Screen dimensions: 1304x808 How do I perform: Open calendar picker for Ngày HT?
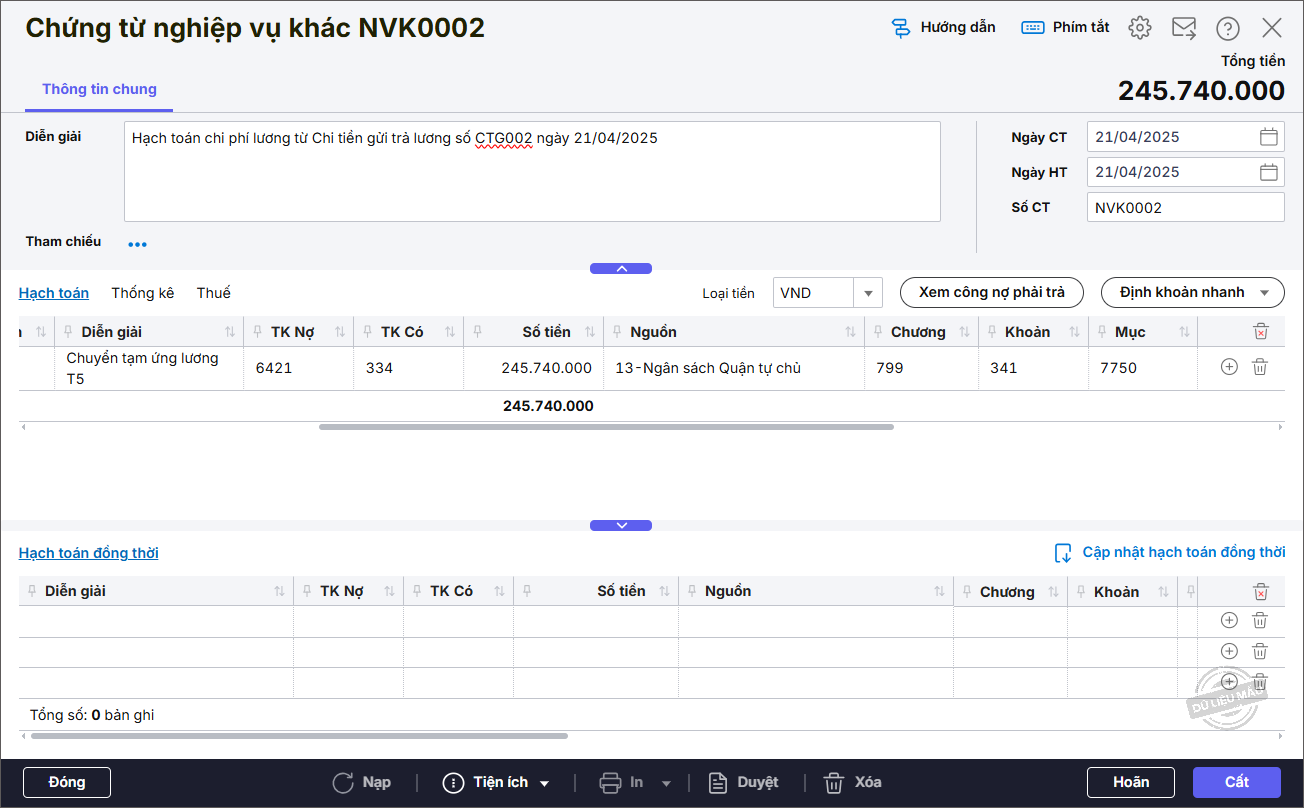tap(1268, 172)
